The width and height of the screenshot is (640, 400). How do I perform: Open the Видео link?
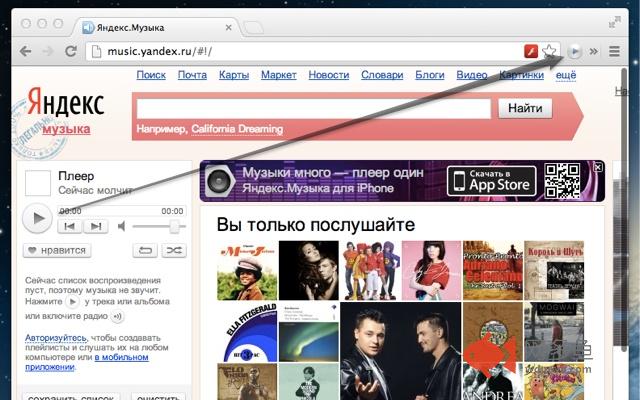[x=472, y=75]
